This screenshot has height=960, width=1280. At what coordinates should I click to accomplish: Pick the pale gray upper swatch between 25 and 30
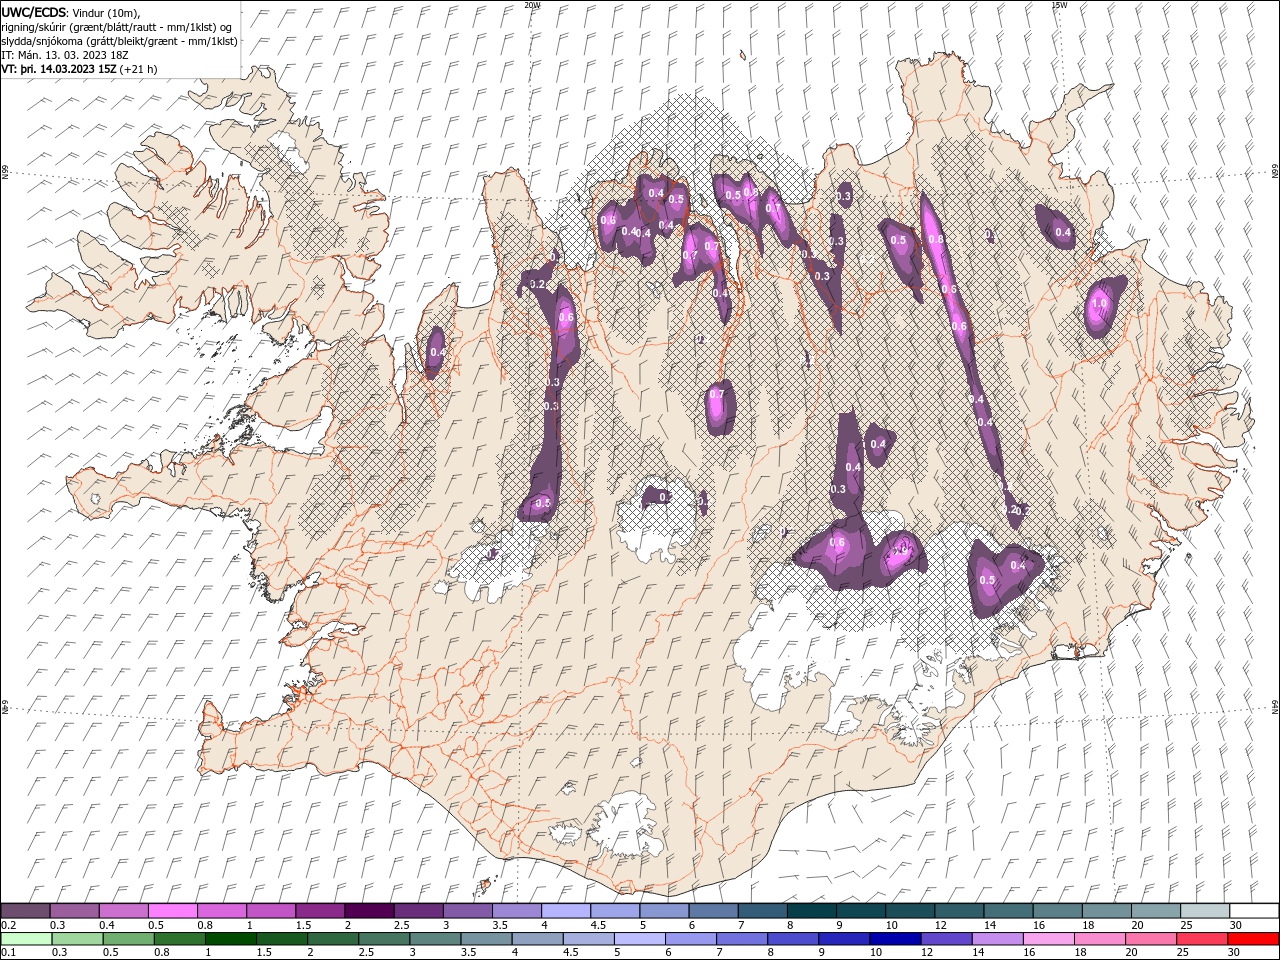click(x=1205, y=910)
